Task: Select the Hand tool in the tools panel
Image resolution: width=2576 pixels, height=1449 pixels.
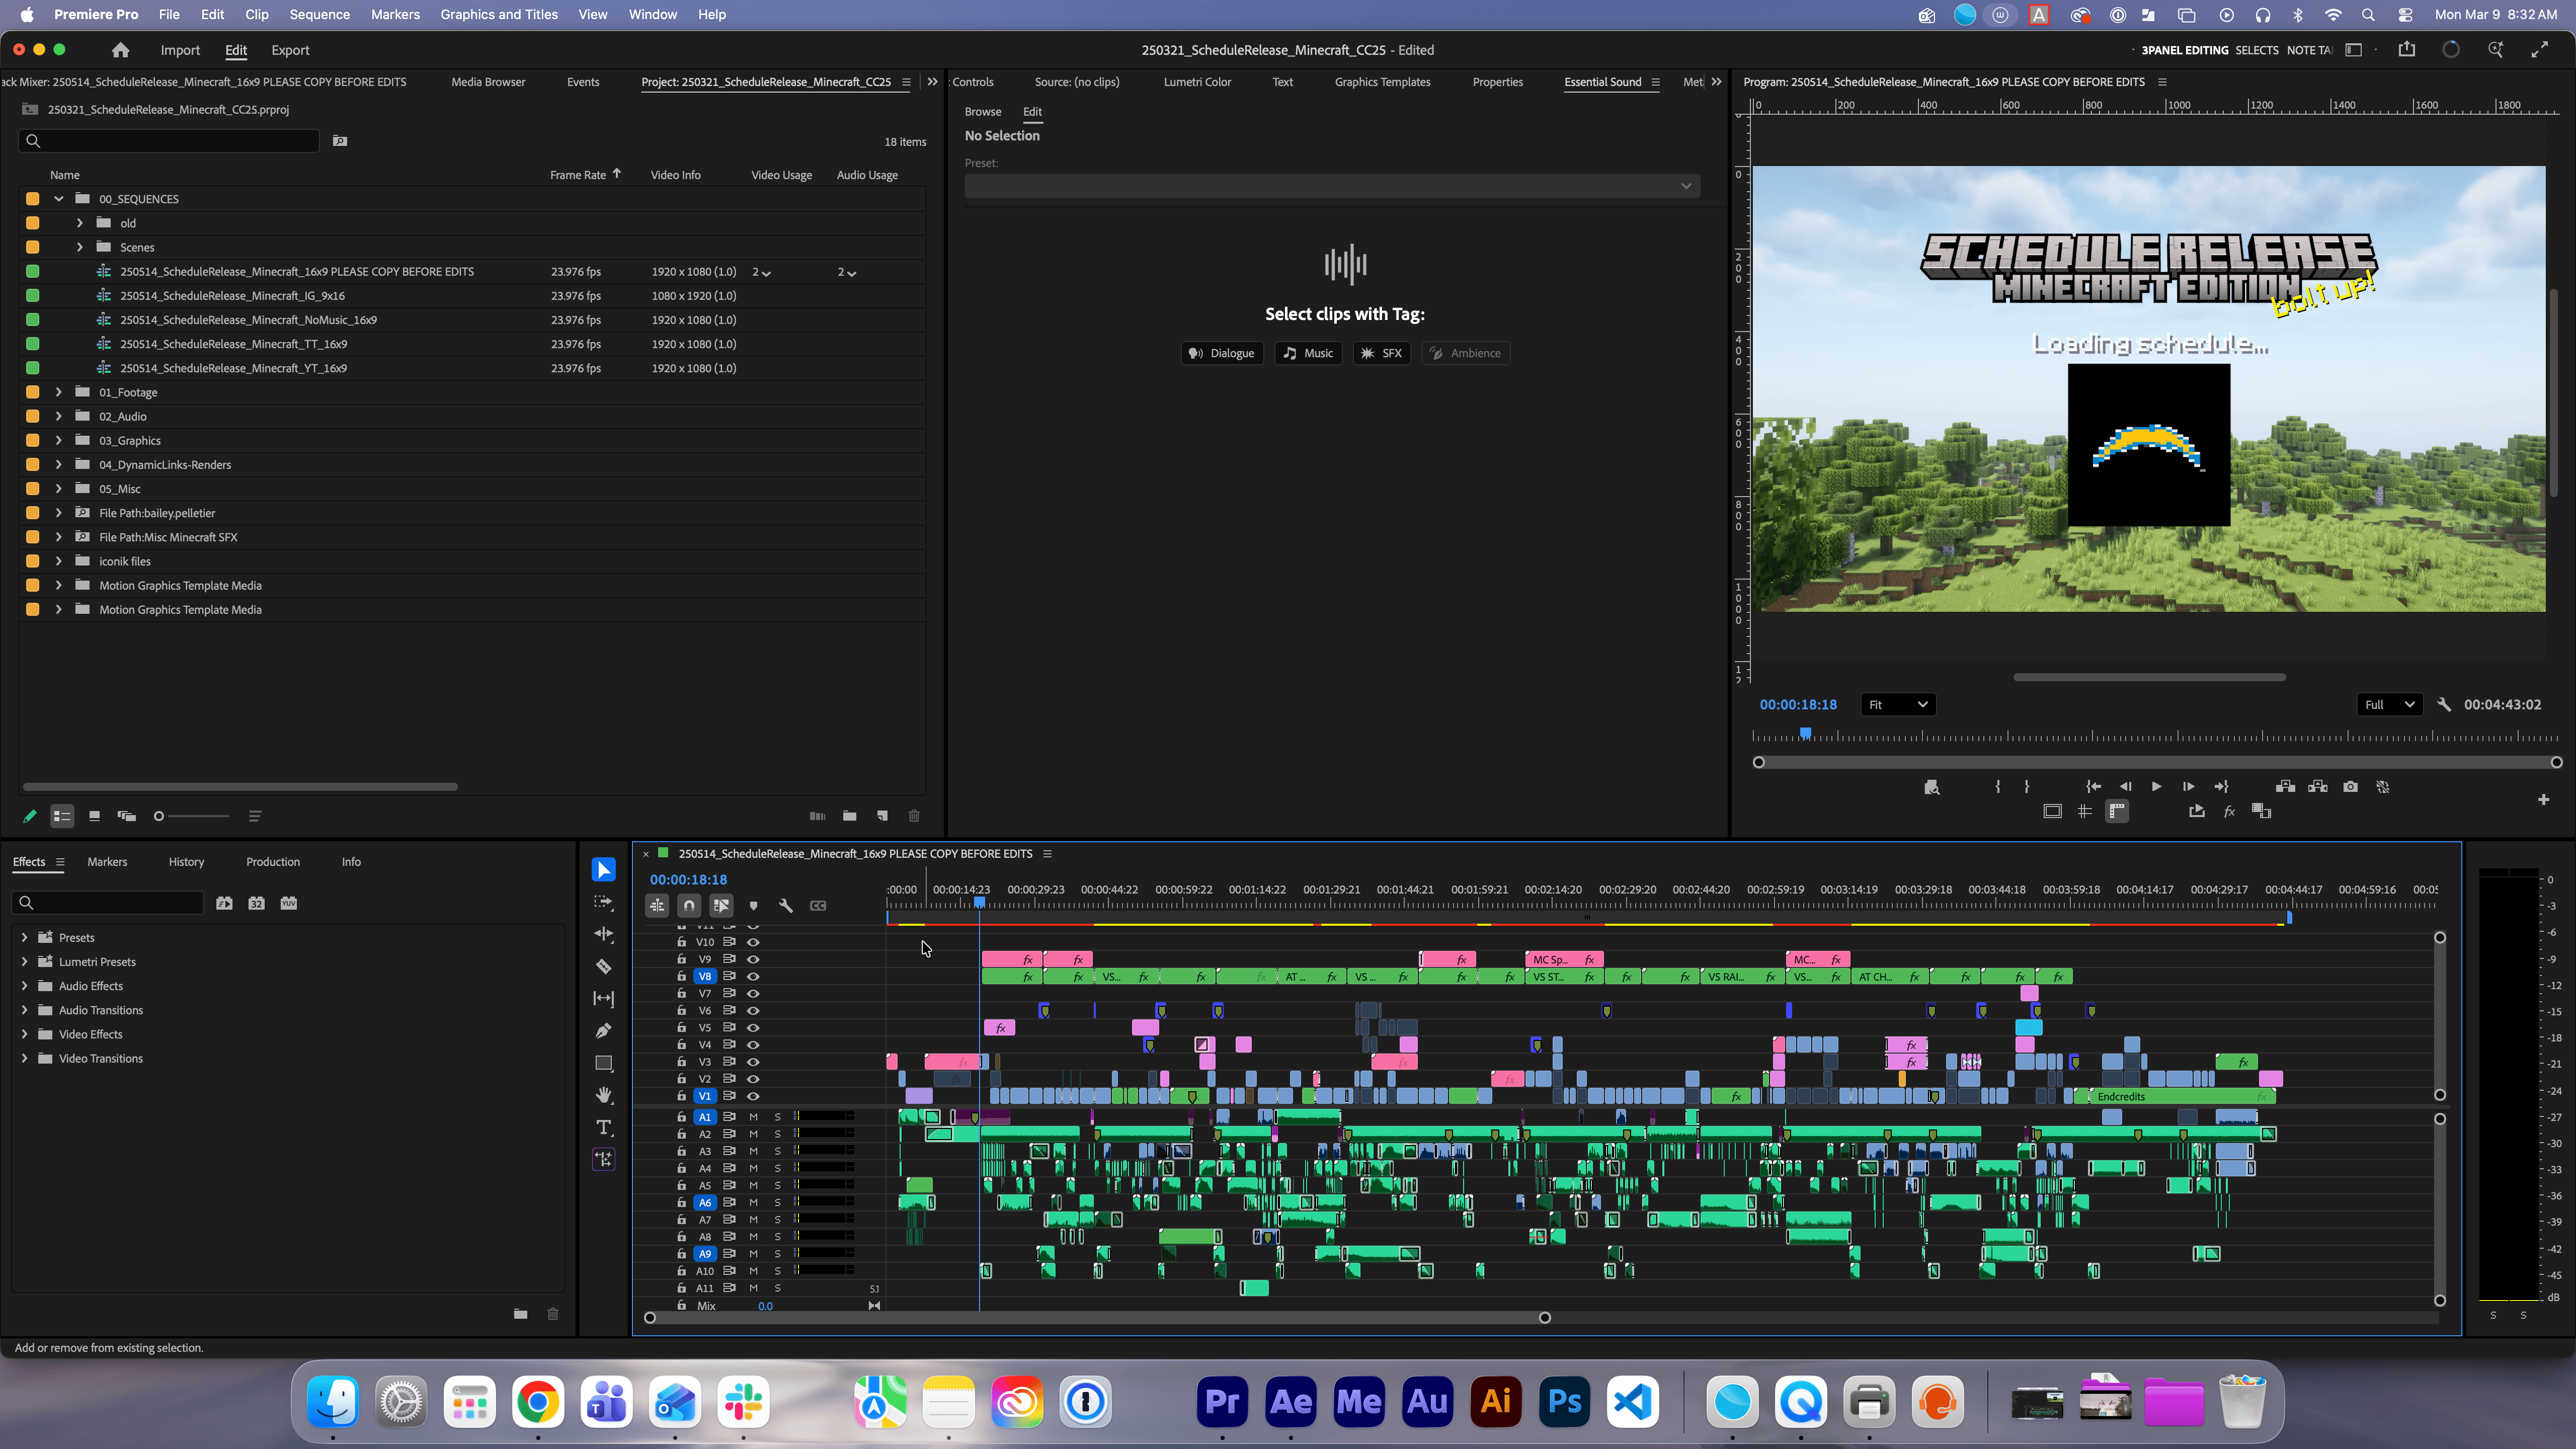Action: click(603, 1095)
